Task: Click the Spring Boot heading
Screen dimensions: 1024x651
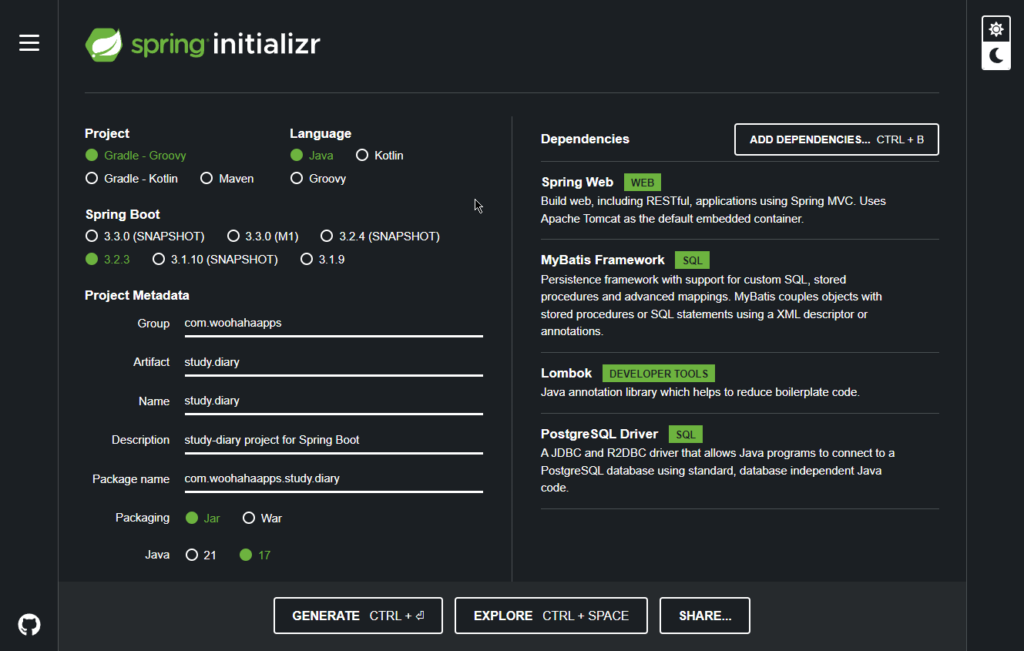Action: (123, 214)
